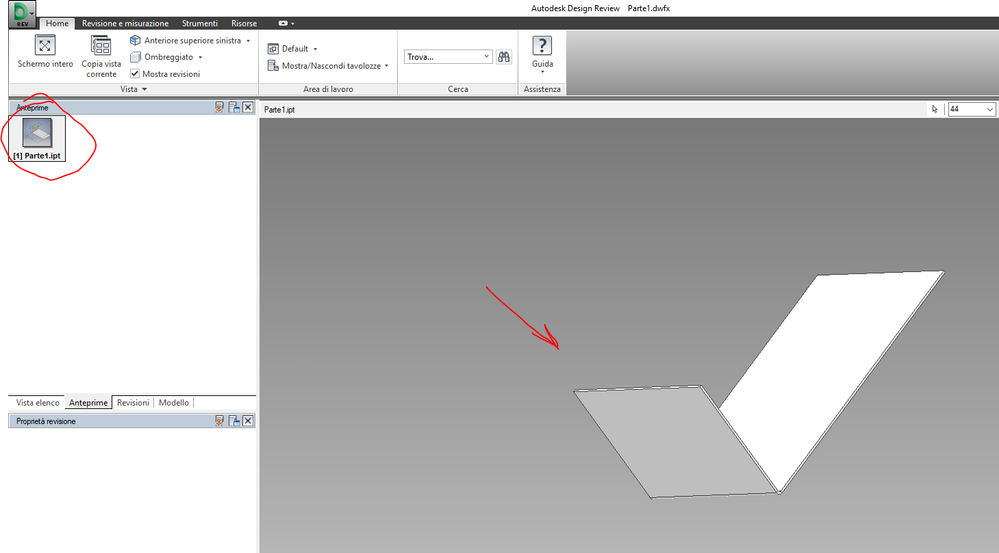999x553 pixels.
Task: Pin the Proprietà revisione palette pushpin icon
Action: [x=219, y=421]
